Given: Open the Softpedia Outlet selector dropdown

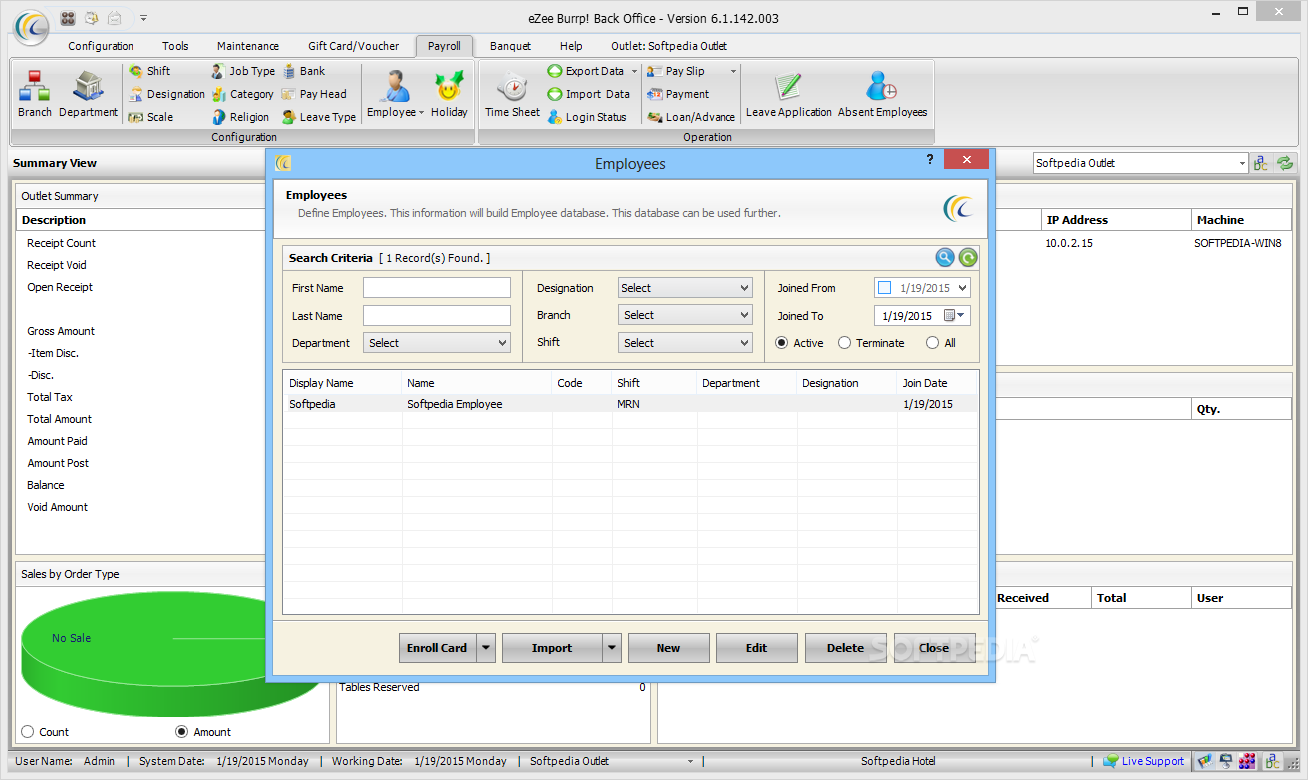Looking at the screenshot, I should (x=1242, y=163).
